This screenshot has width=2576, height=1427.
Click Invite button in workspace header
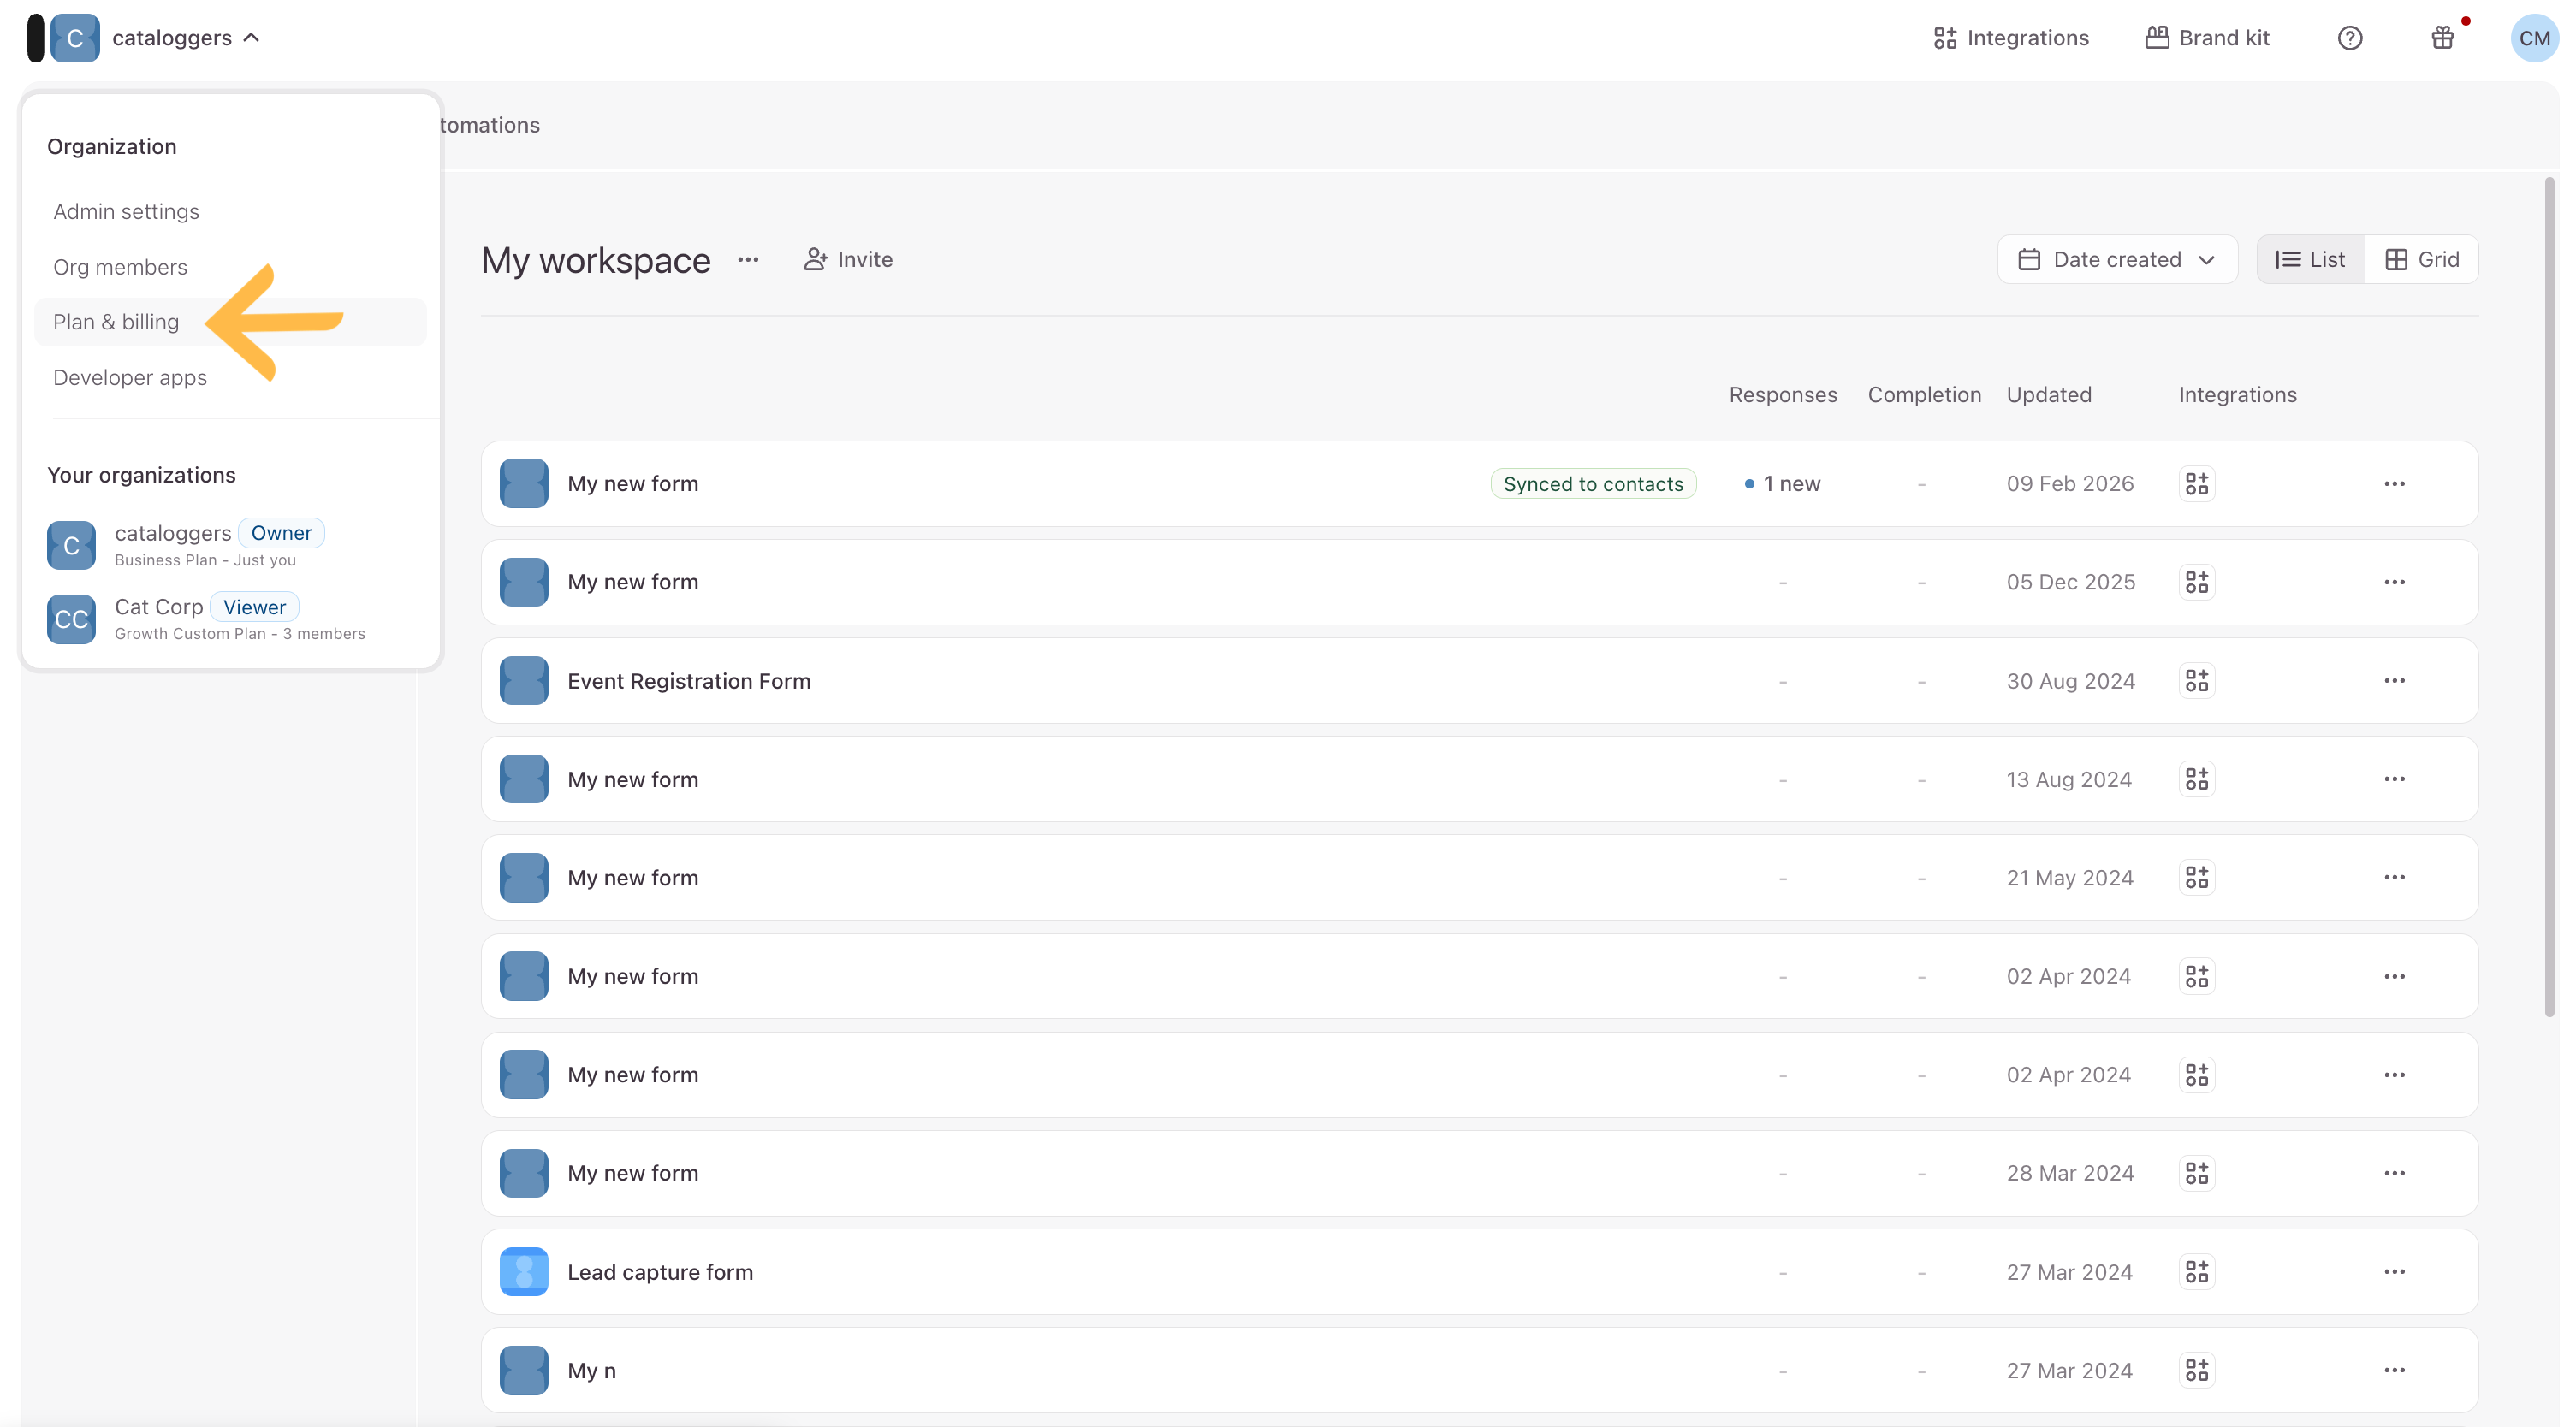coord(848,260)
